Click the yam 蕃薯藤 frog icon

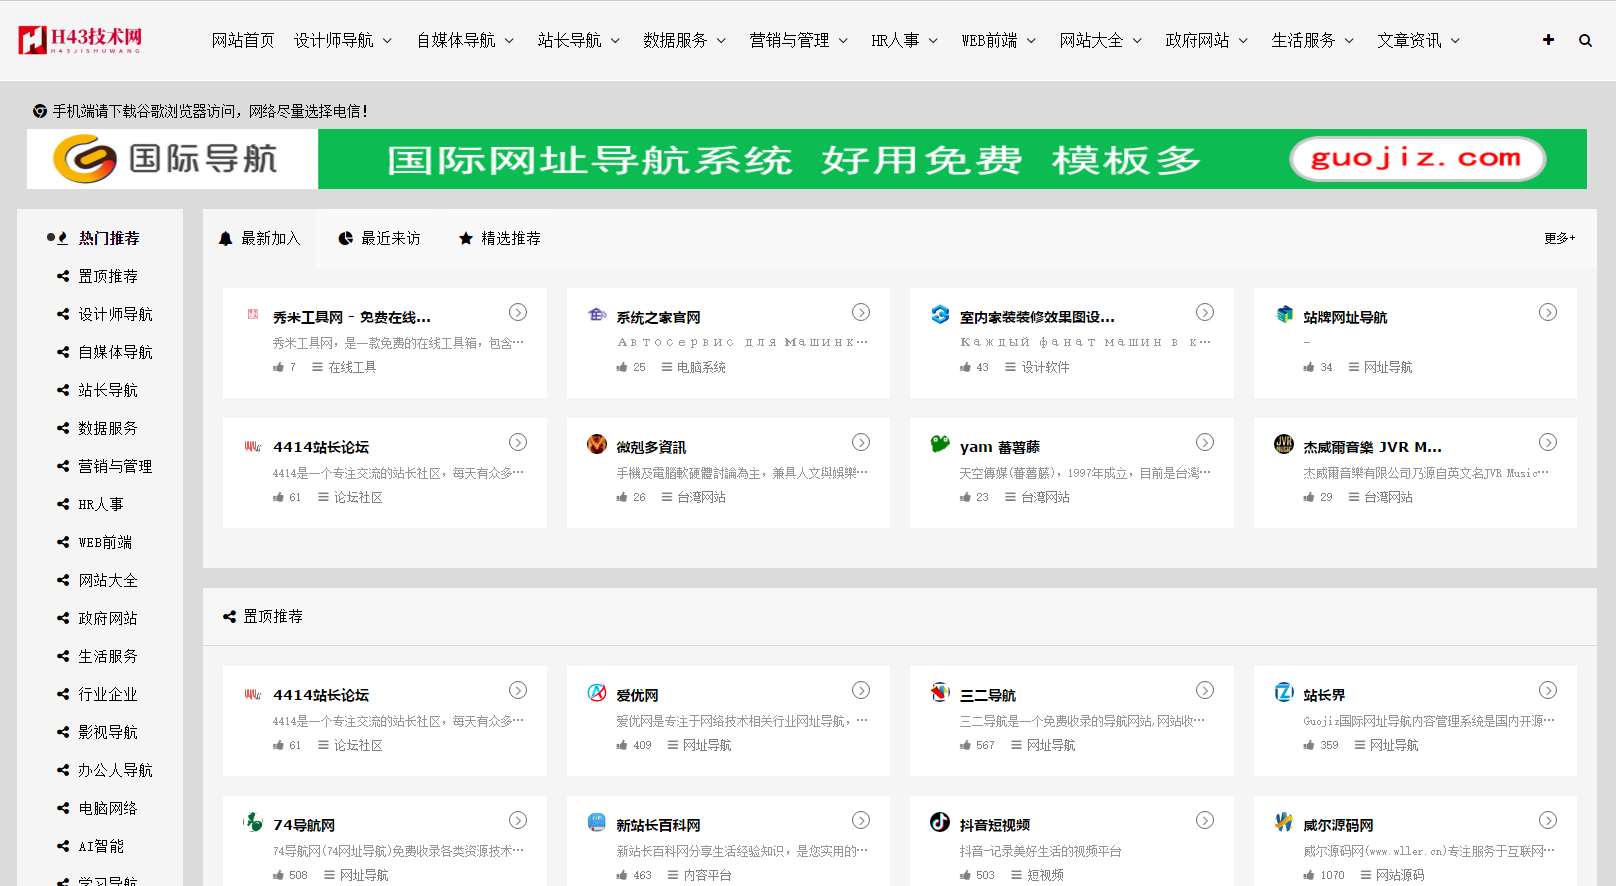940,444
